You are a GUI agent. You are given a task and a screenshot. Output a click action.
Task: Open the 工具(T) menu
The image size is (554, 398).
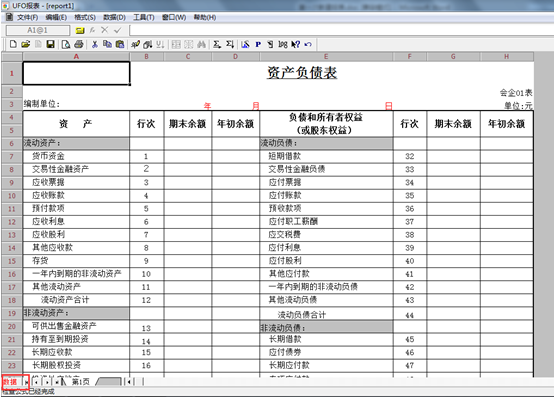click(x=144, y=17)
